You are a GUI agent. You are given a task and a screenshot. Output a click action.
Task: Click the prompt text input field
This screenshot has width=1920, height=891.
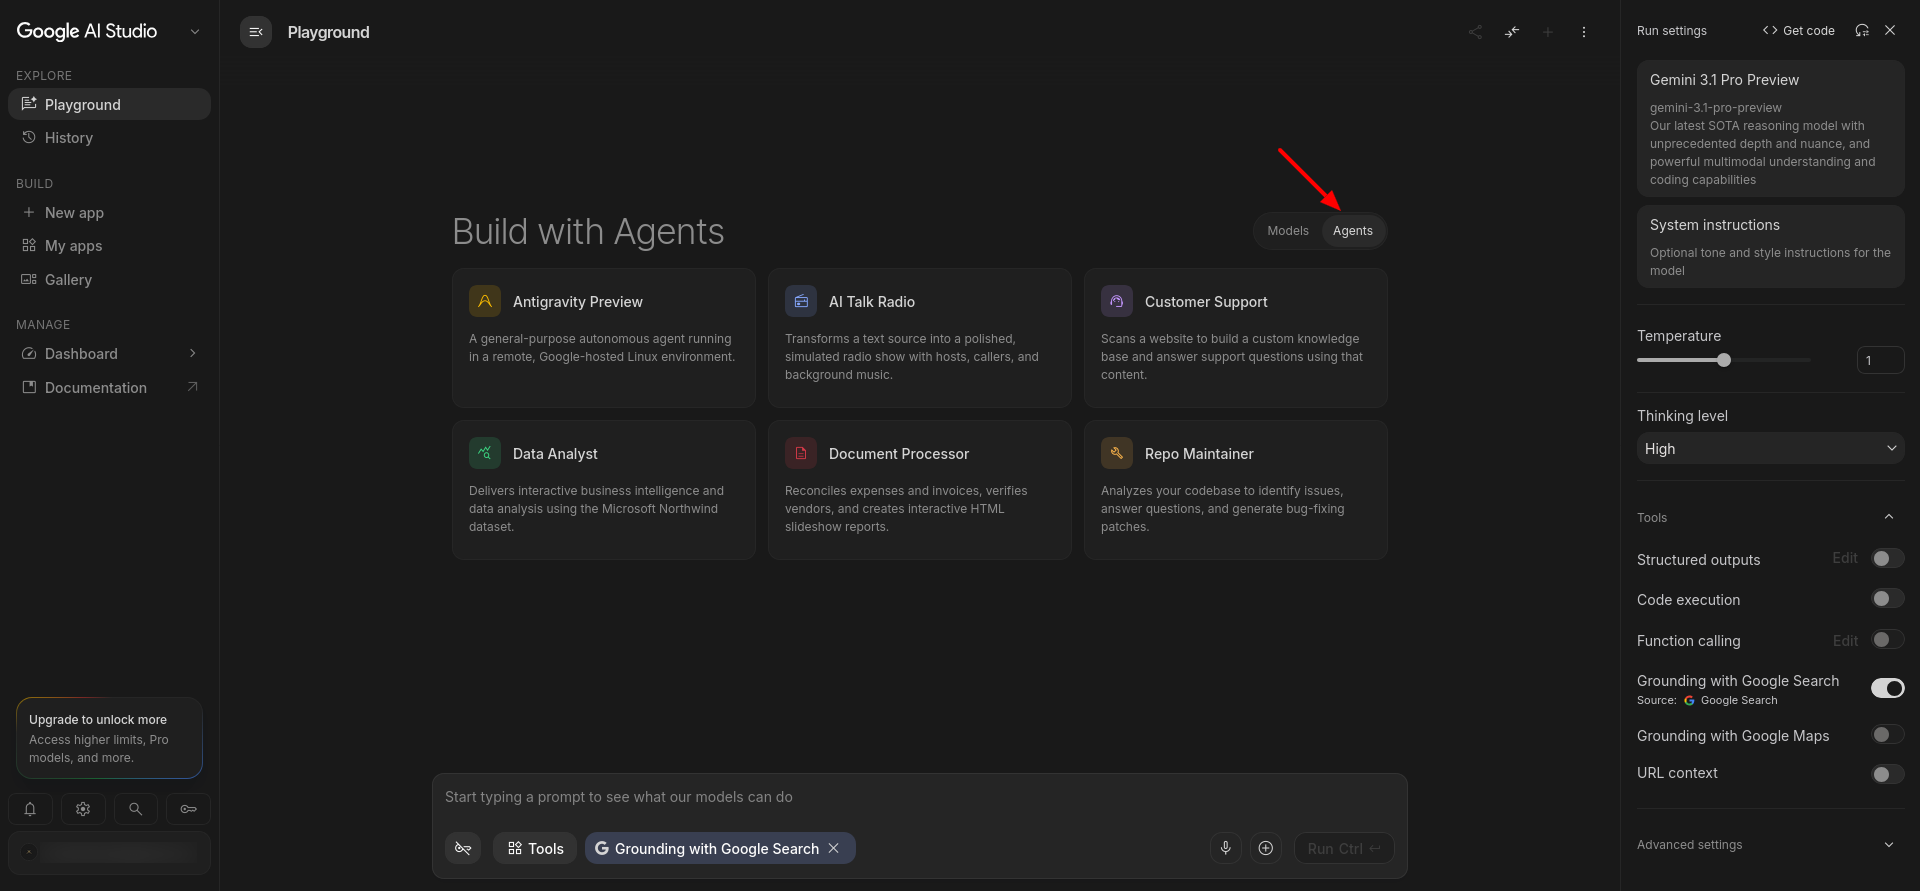point(919,797)
